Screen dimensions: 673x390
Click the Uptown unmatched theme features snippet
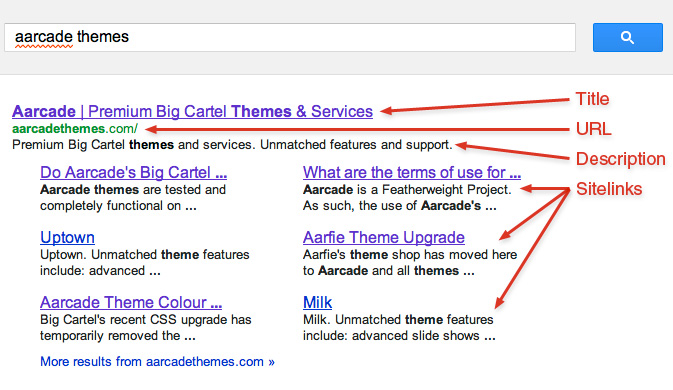(145, 263)
